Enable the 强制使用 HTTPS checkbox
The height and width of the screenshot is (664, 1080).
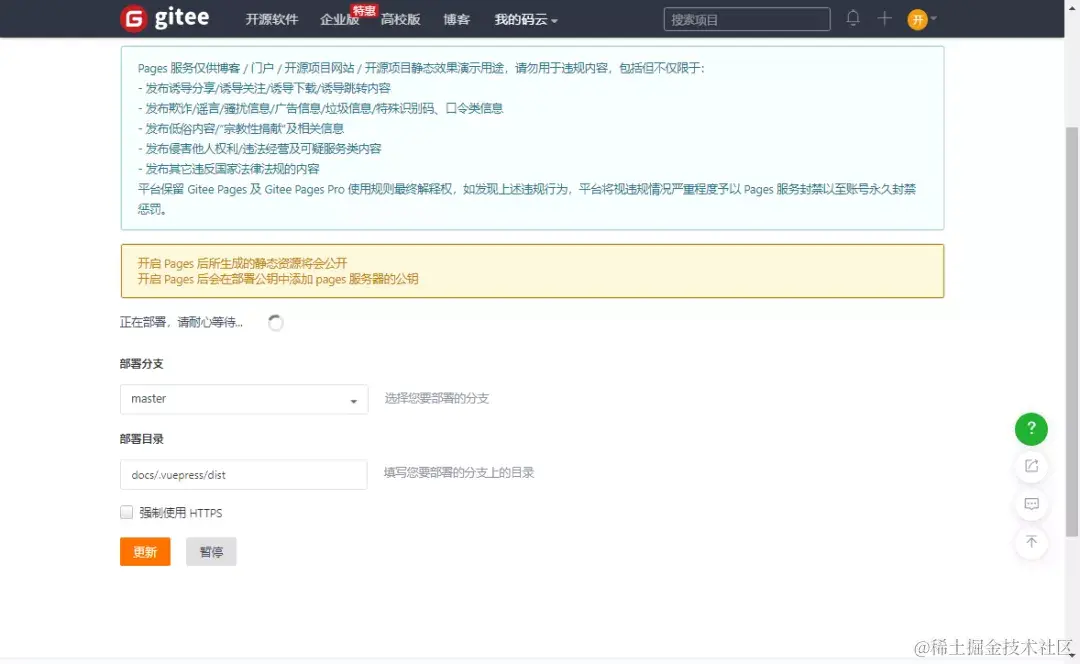(x=126, y=512)
